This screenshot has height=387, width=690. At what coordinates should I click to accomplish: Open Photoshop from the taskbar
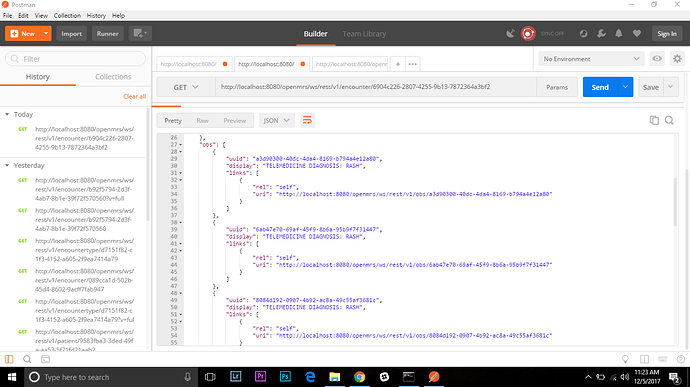285,377
